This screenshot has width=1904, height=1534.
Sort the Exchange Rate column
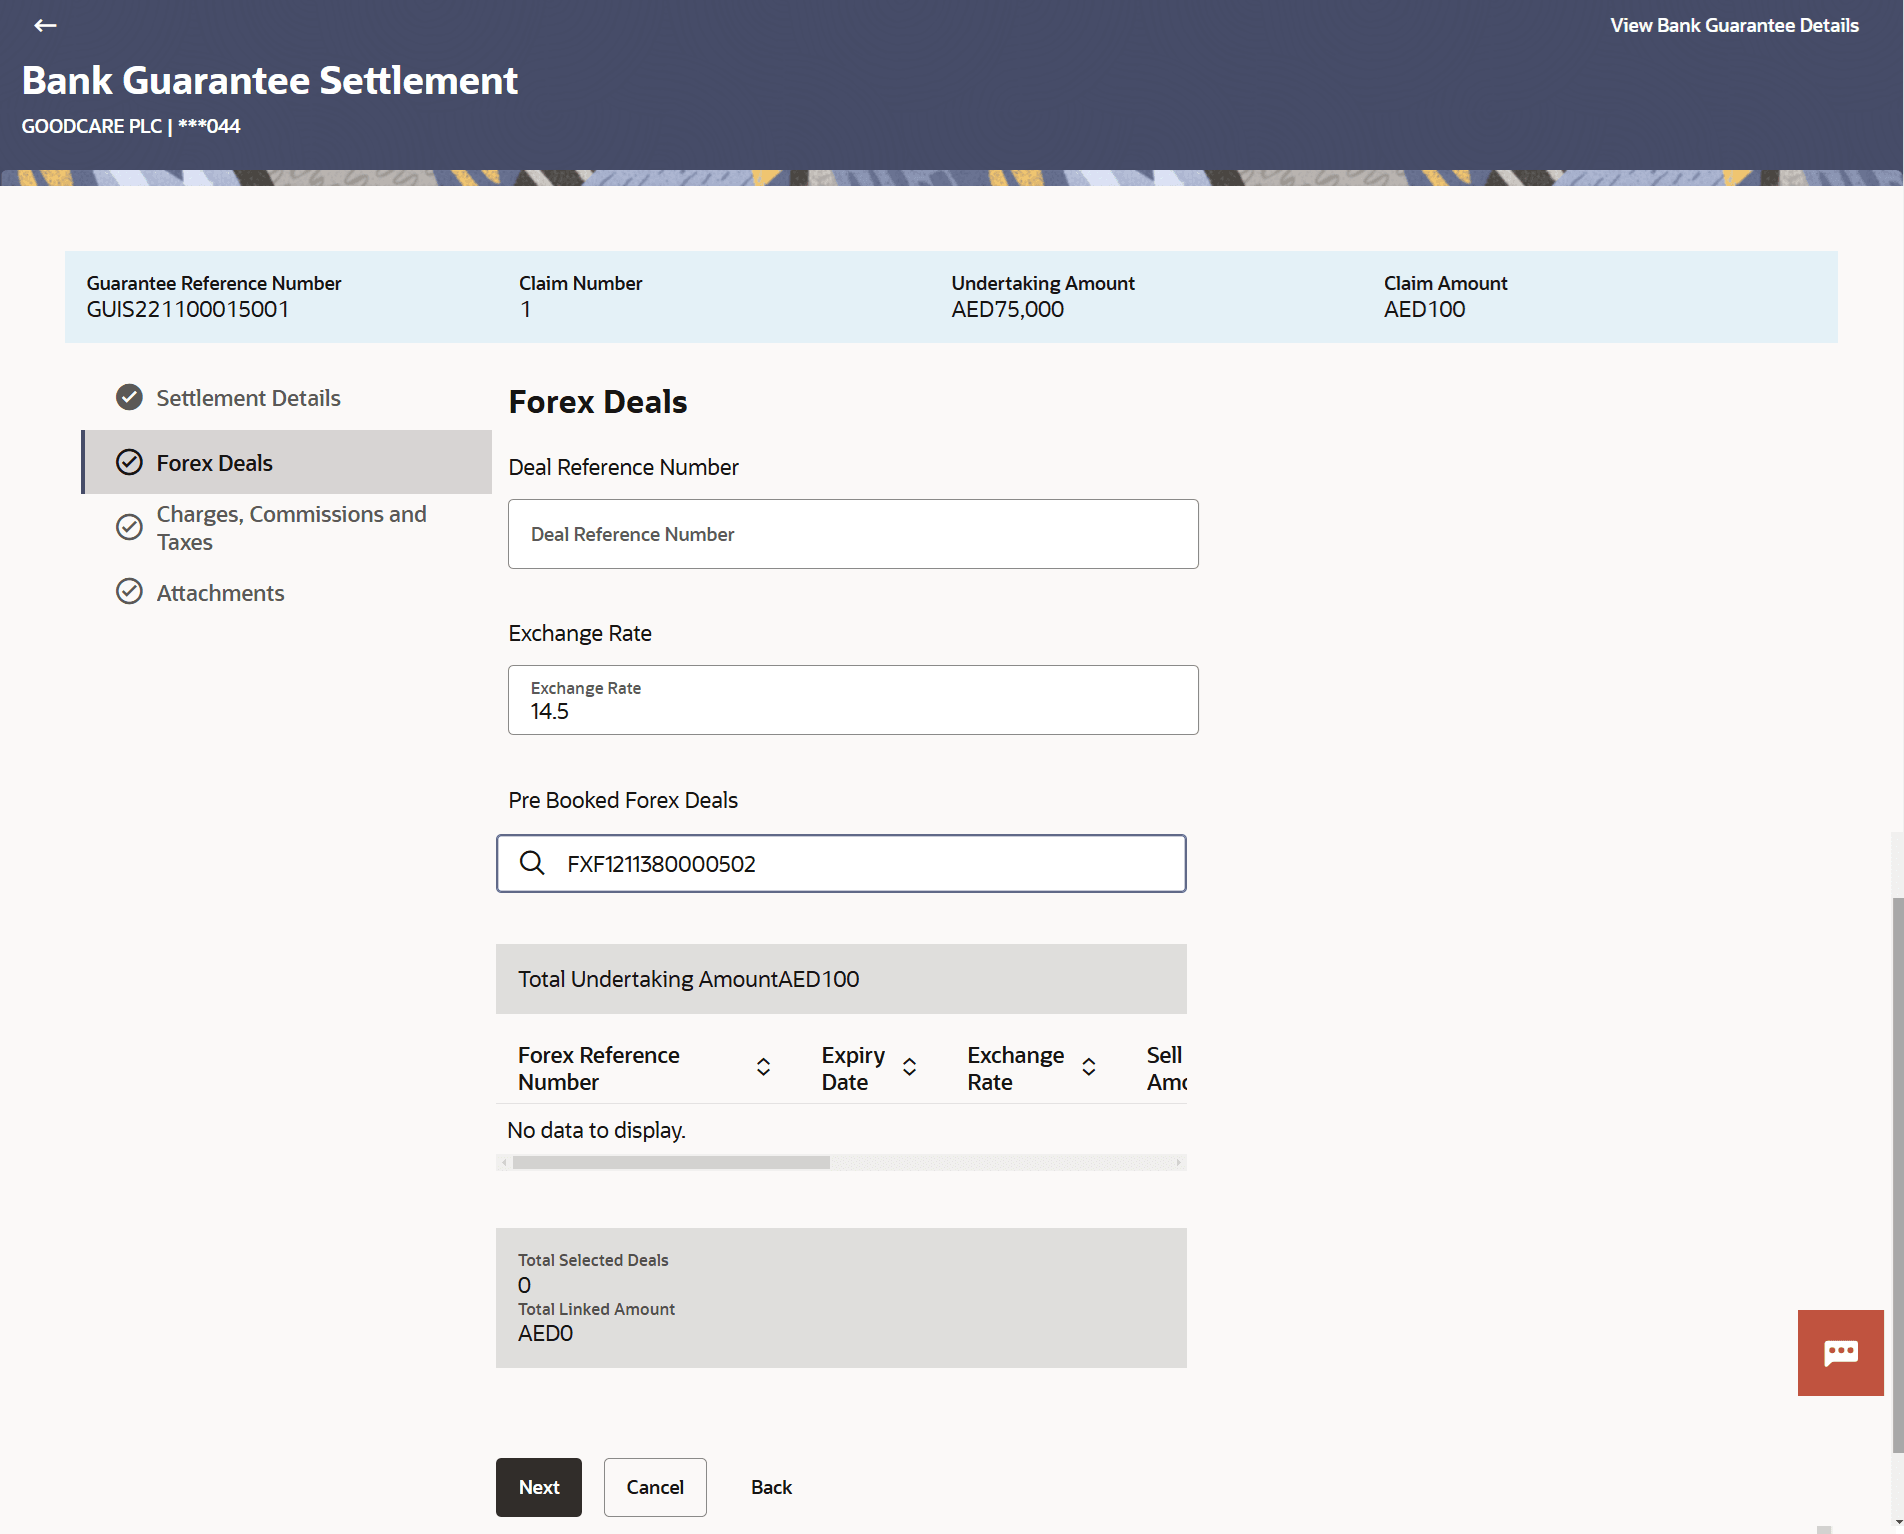tap(1089, 1067)
